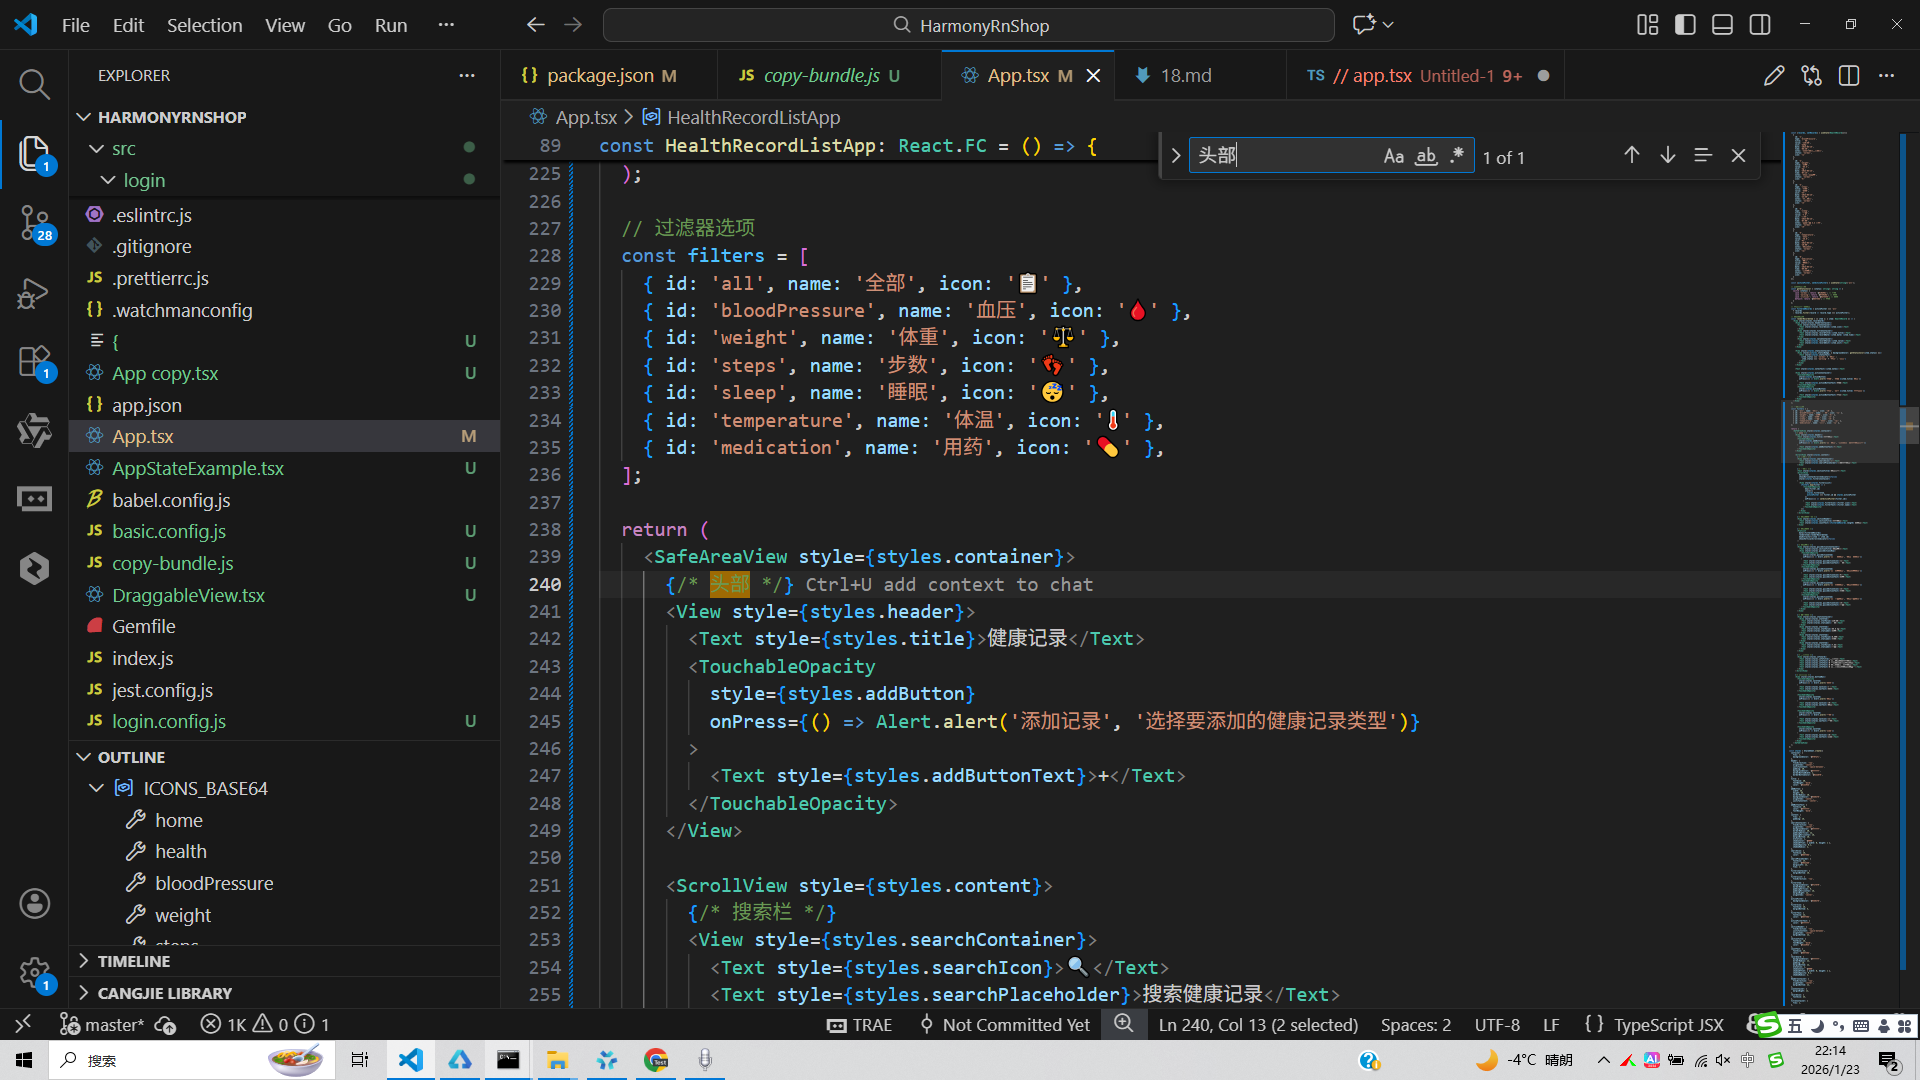The height and width of the screenshot is (1080, 1920).
Task: Go to next find match arrow
Action: coord(1668,156)
